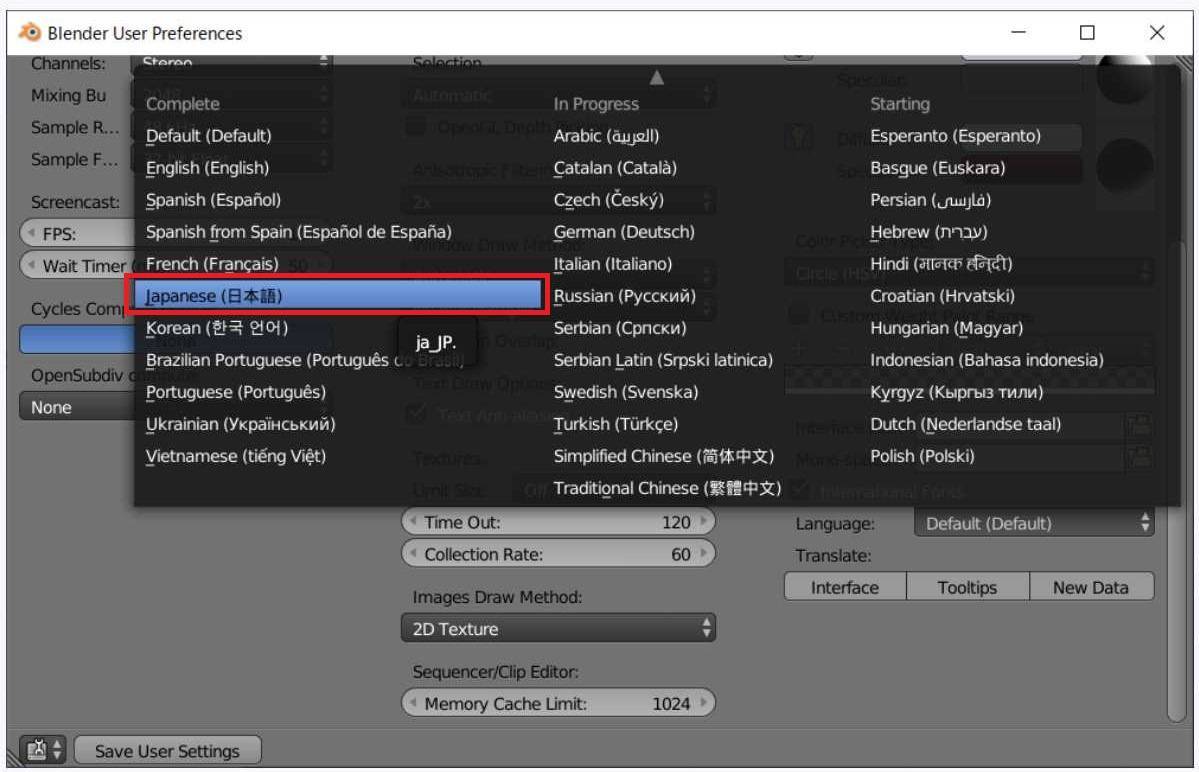Choose Swedish (Svenska) language

coord(625,392)
